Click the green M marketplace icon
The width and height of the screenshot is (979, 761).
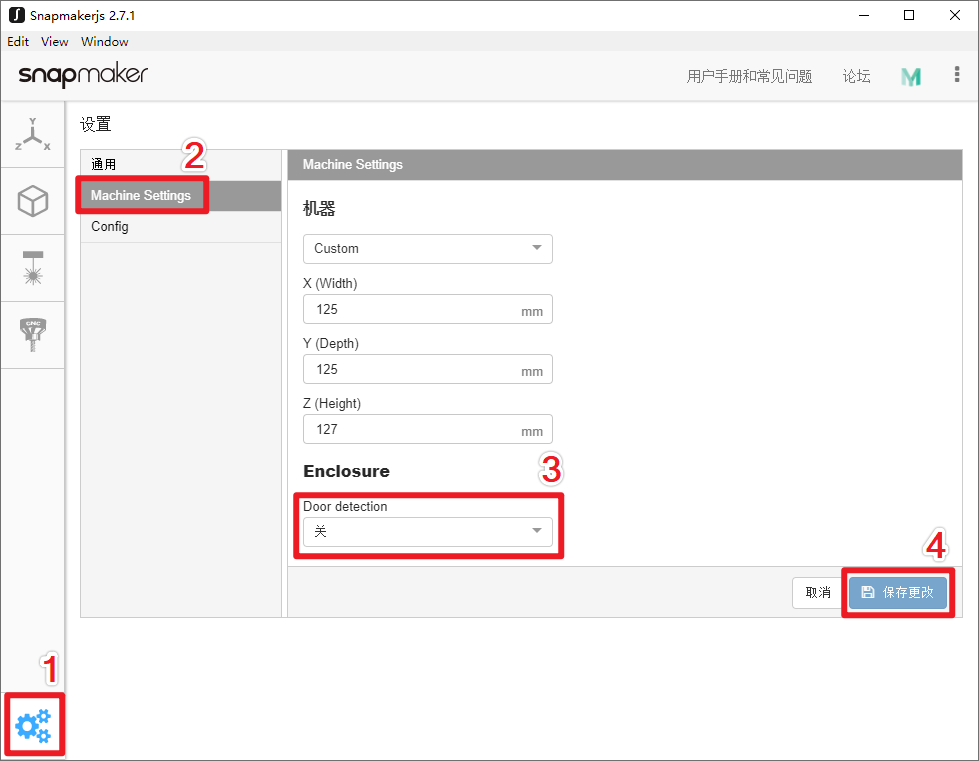point(911,77)
